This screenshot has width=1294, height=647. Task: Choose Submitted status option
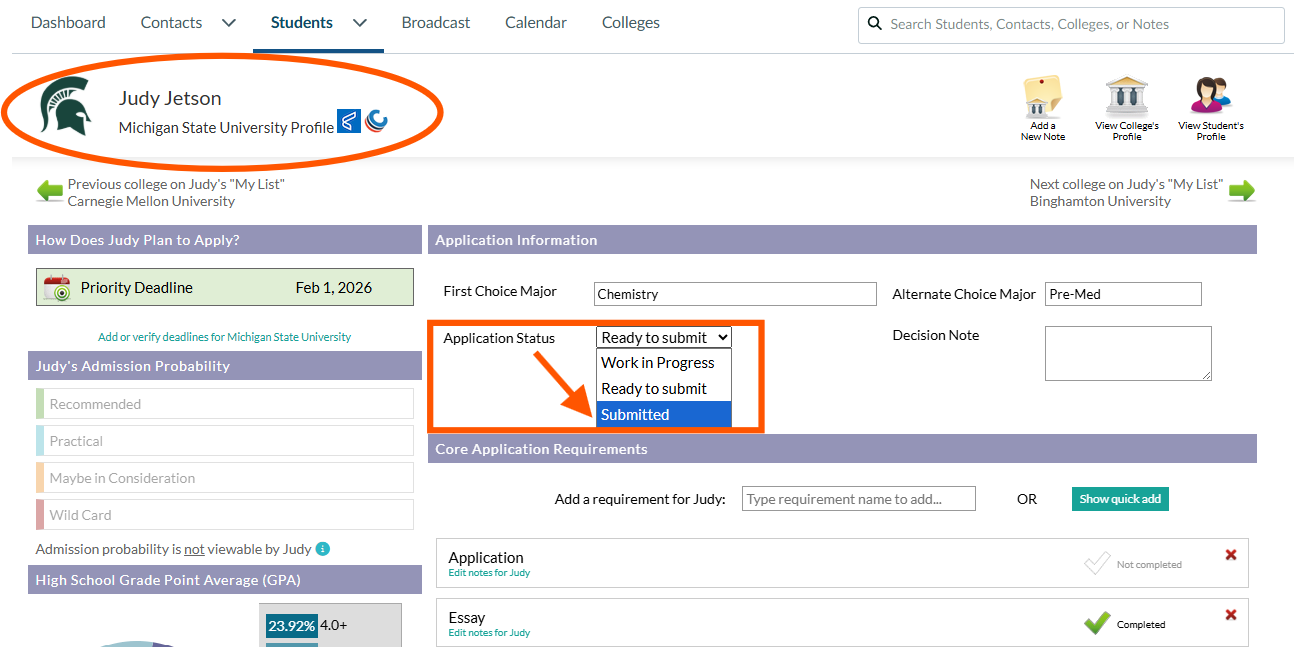(664, 415)
